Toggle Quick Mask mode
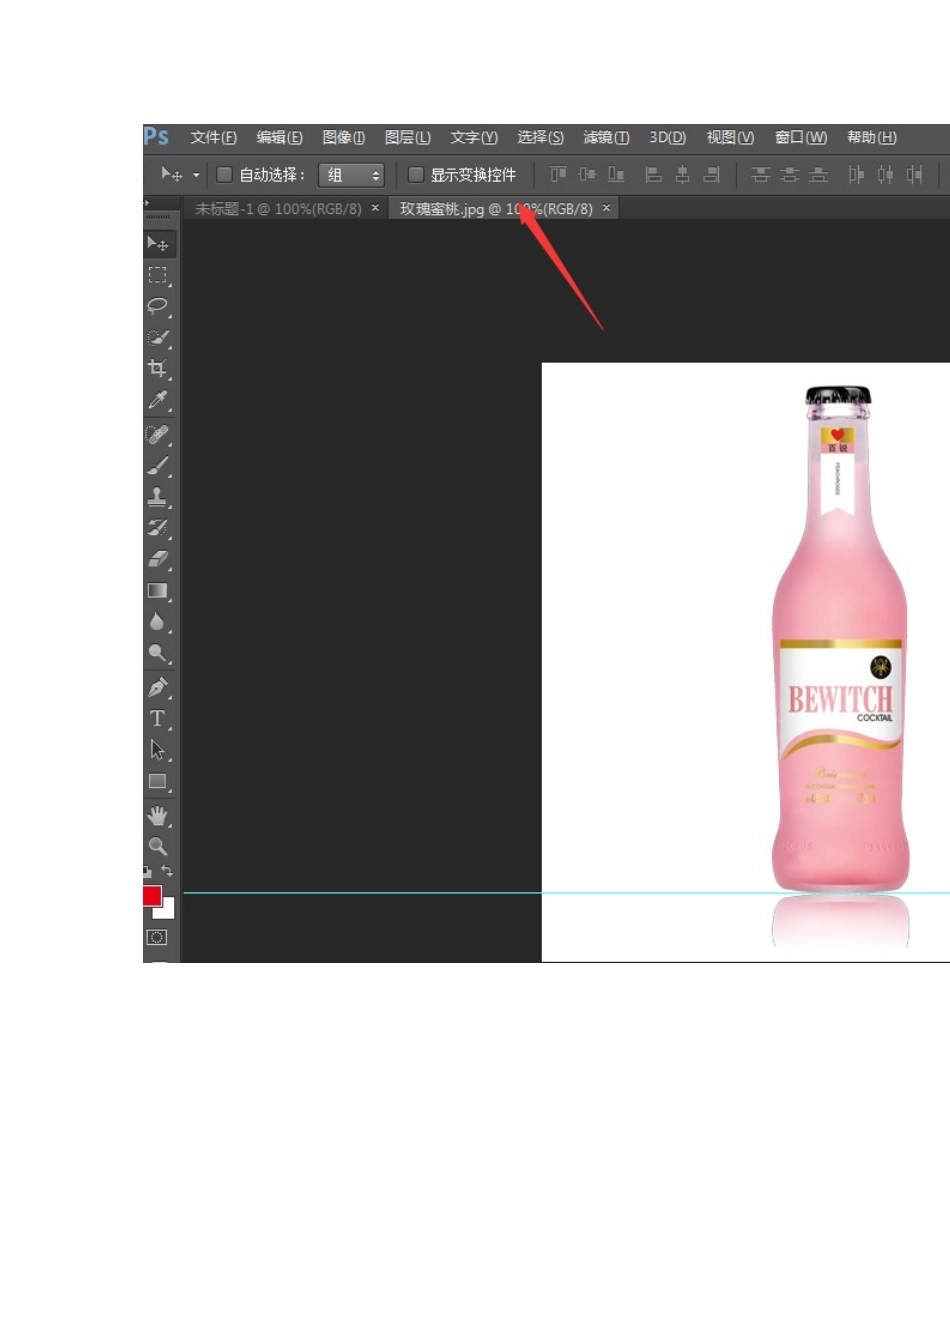The height and width of the screenshot is (1344, 950). pos(157,938)
